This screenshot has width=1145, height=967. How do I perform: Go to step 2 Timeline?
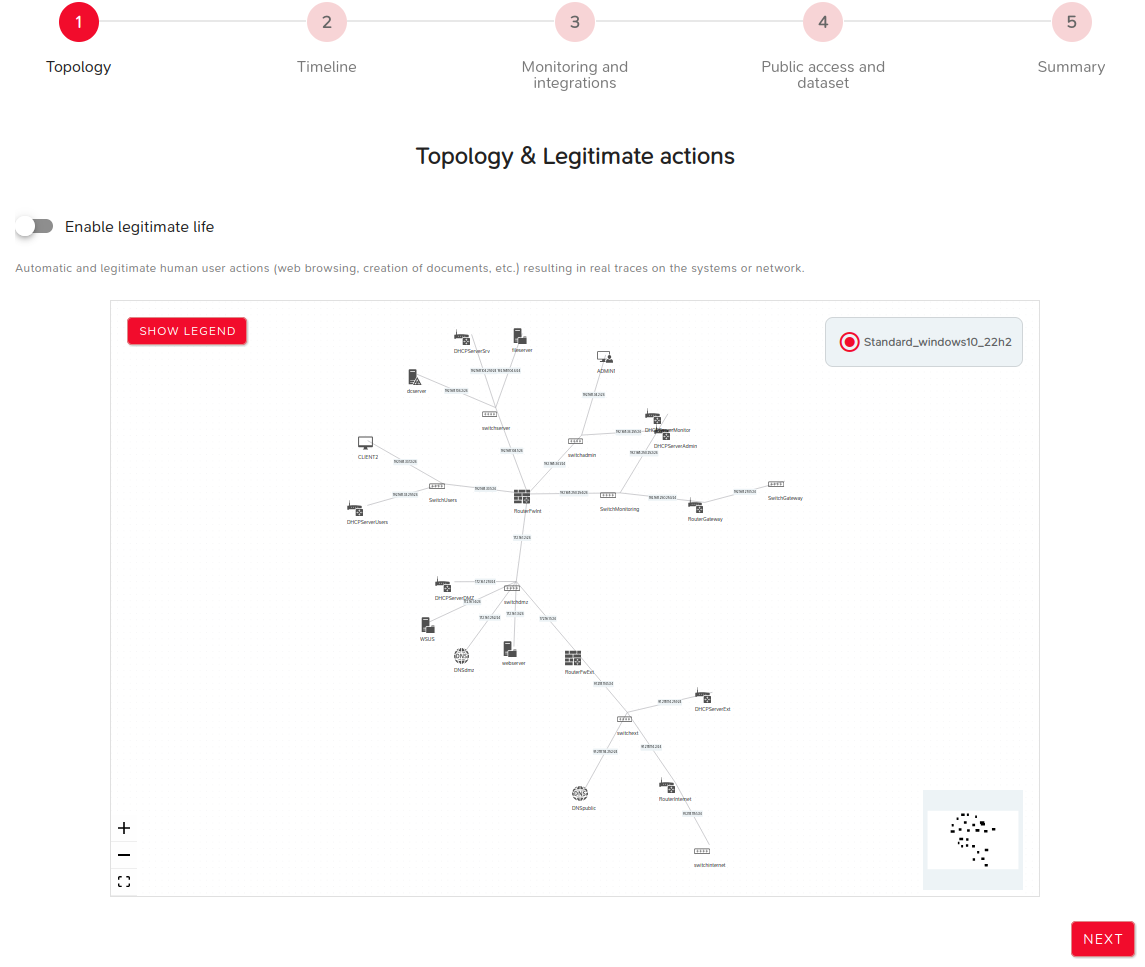(326, 23)
